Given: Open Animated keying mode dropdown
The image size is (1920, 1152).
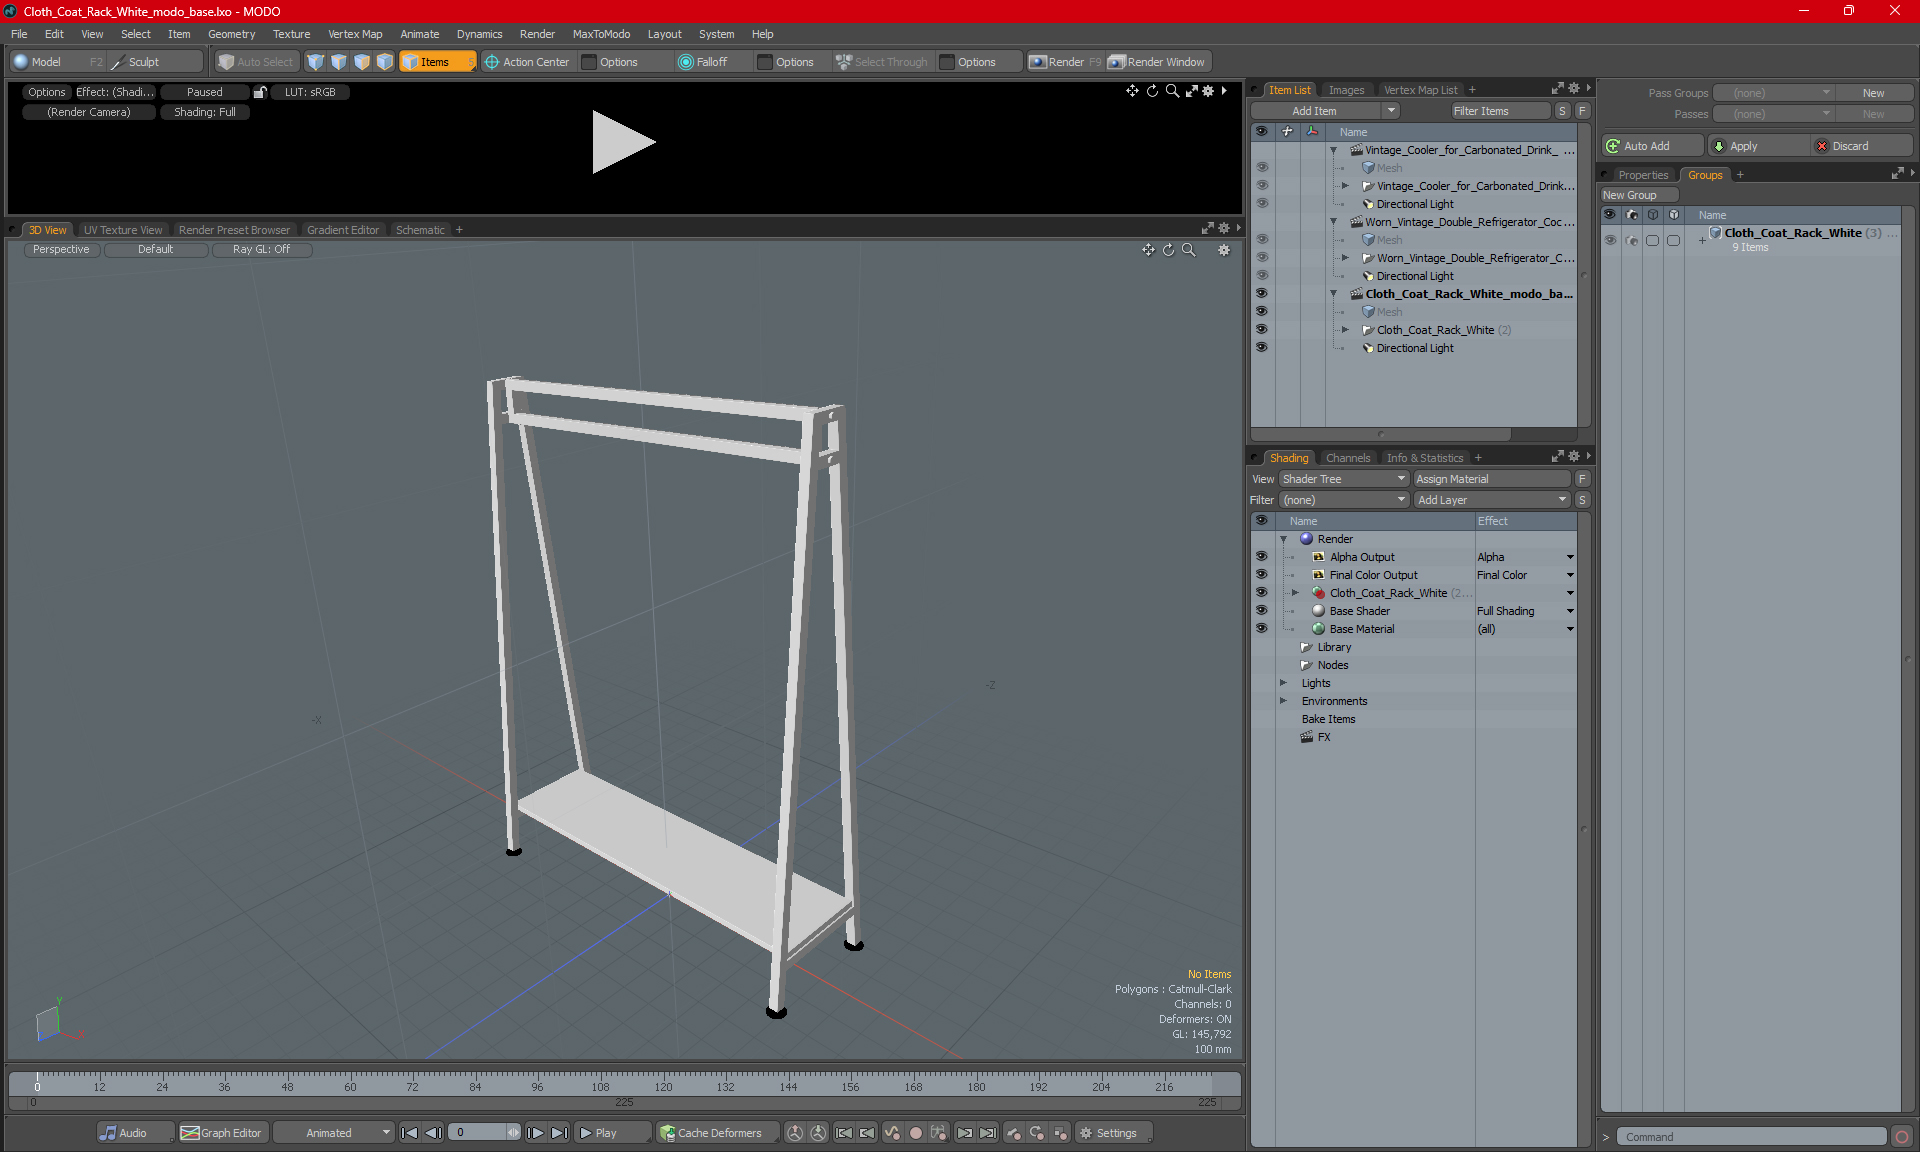Looking at the screenshot, I should click(333, 1133).
